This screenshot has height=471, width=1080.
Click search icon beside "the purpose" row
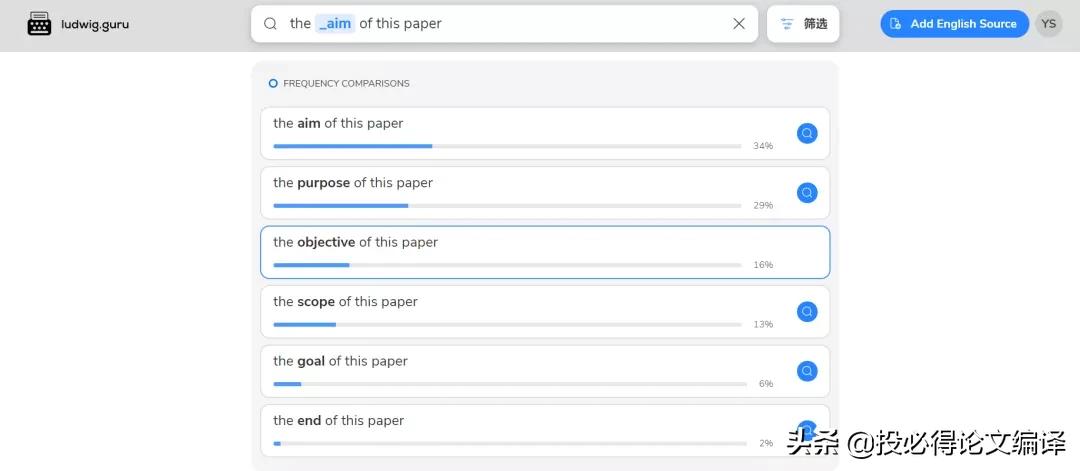807,193
